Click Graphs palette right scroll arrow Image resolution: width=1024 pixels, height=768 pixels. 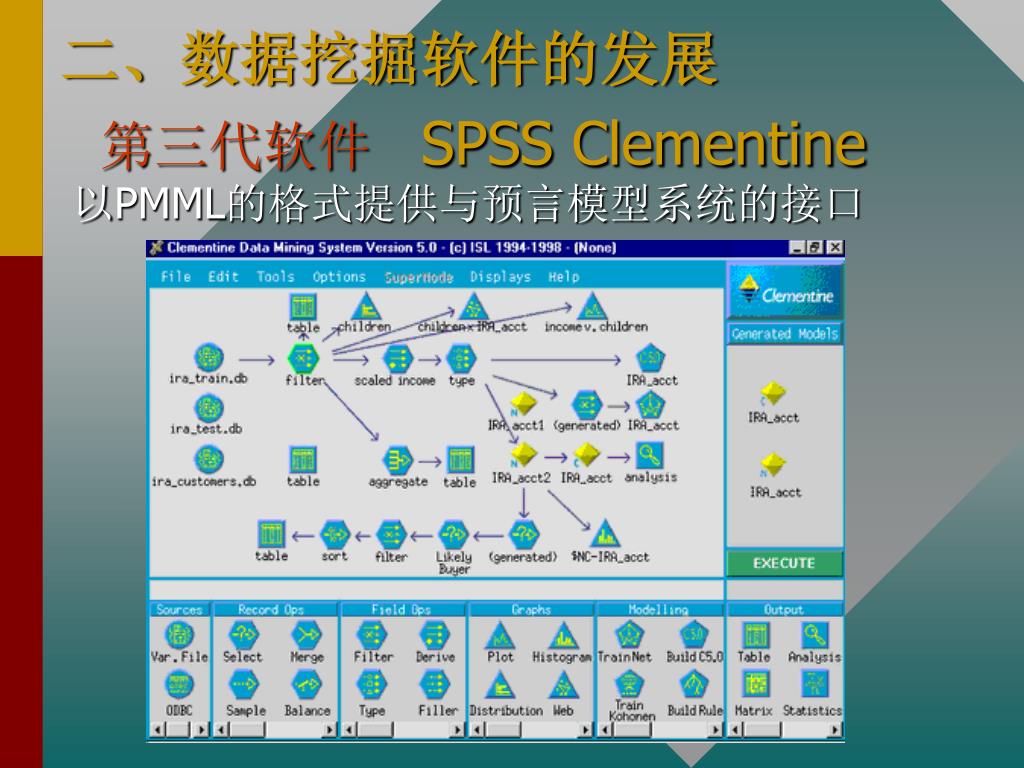coord(586,729)
